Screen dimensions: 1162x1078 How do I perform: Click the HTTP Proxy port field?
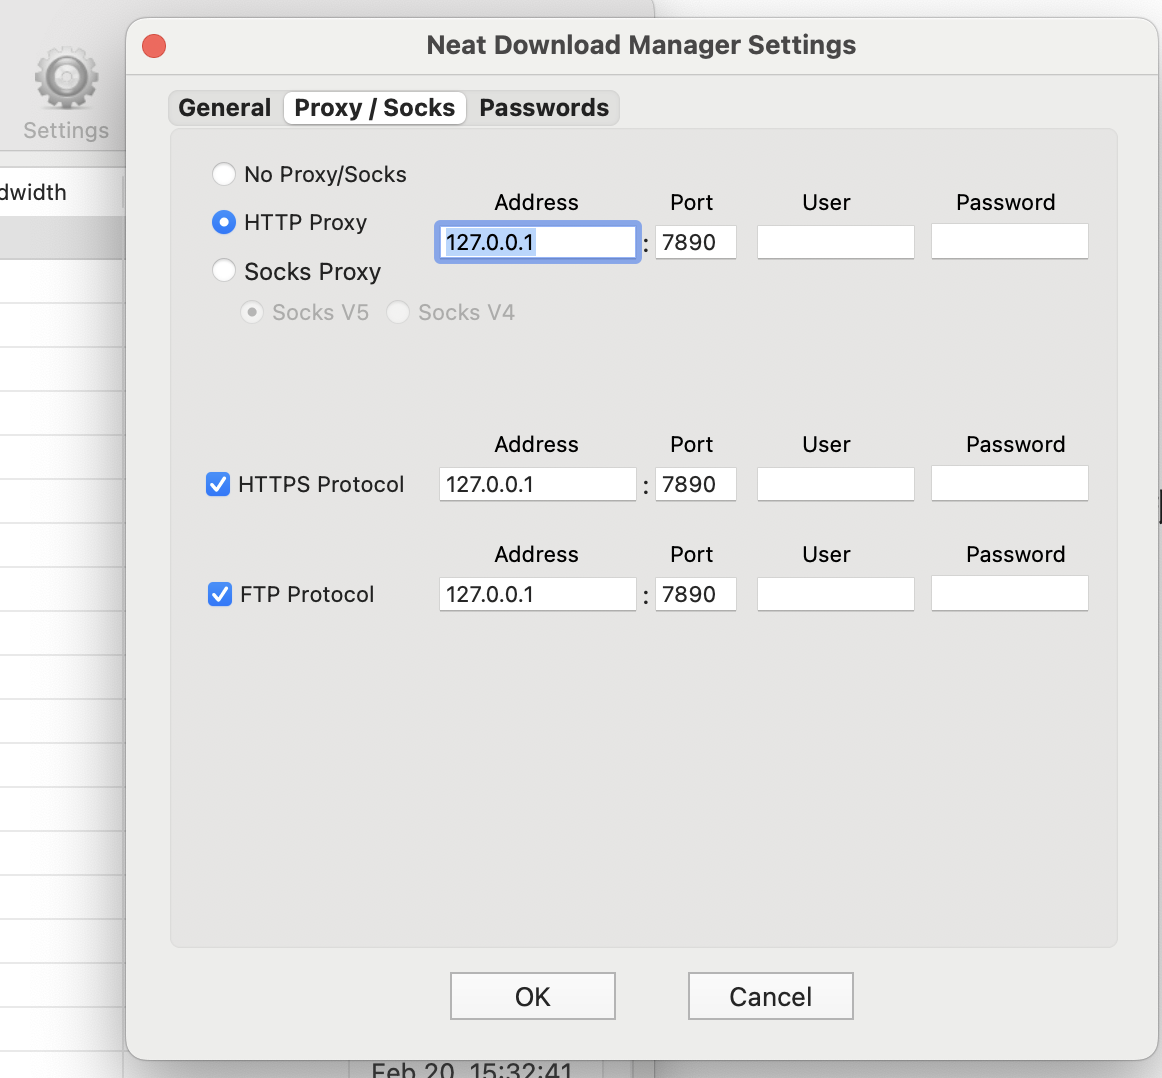(x=696, y=242)
